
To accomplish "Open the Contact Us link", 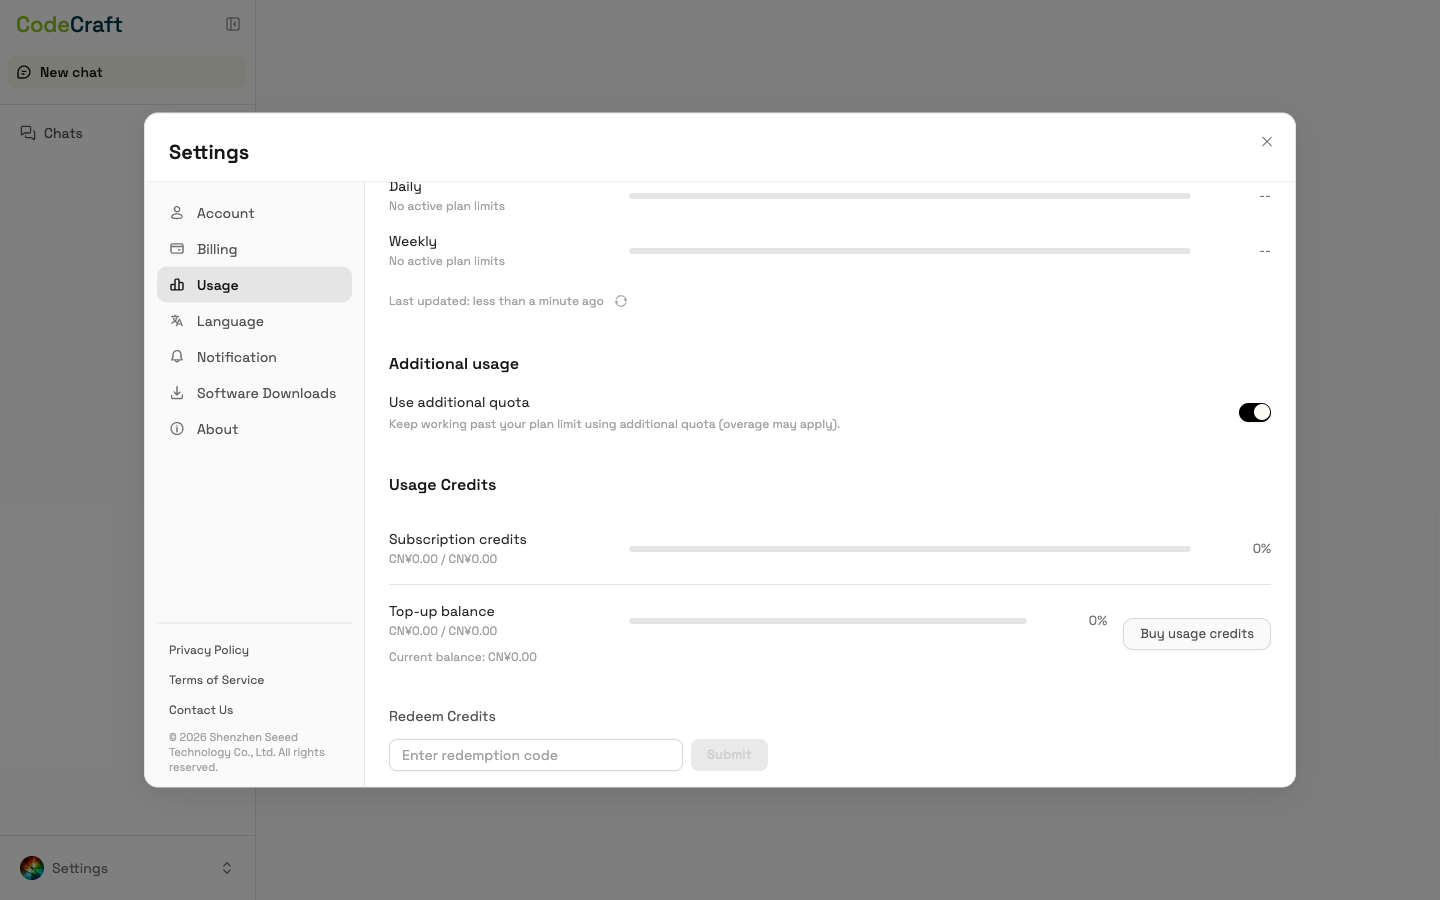I will 201,710.
